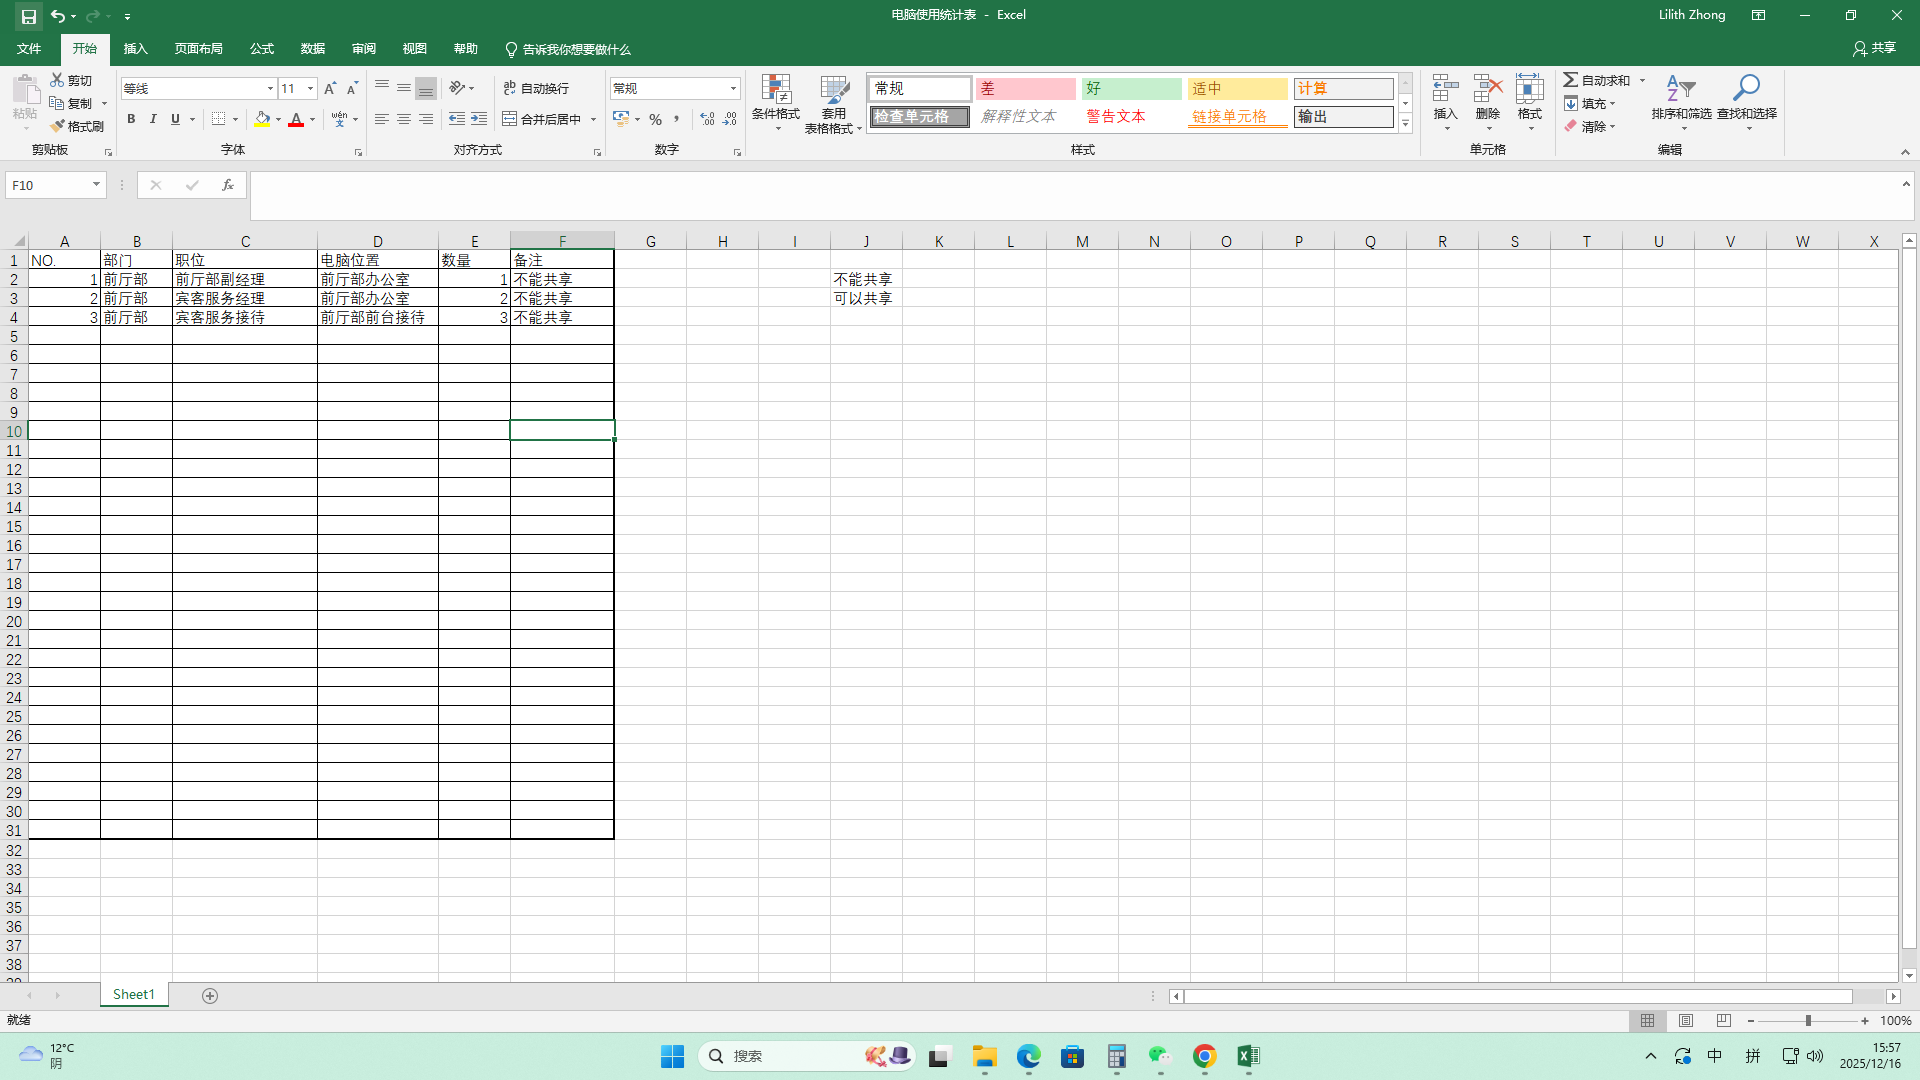Click the Format Painter brush icon
This screenshot has width=1920, height=1080.
point(58,126)
